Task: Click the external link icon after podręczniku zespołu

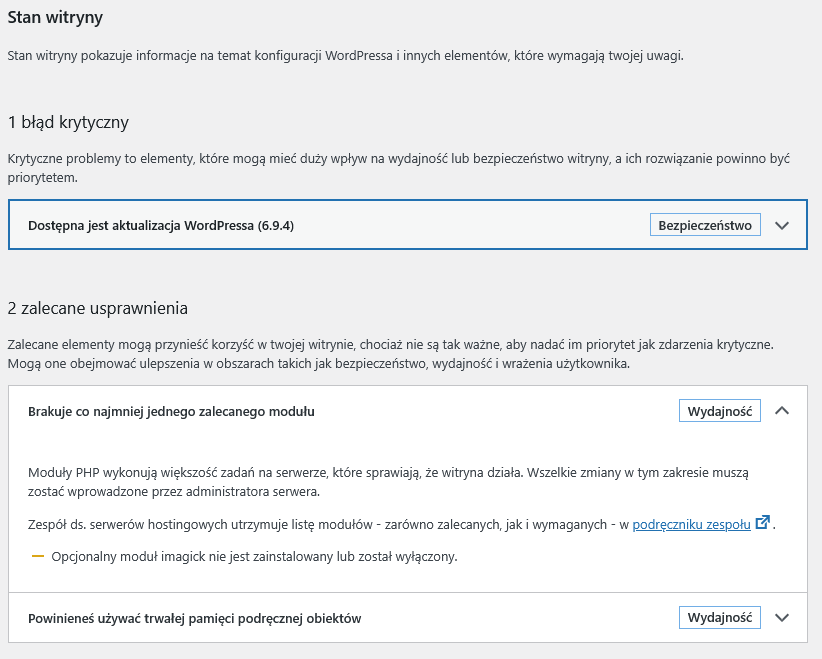Action: point(763,523)
